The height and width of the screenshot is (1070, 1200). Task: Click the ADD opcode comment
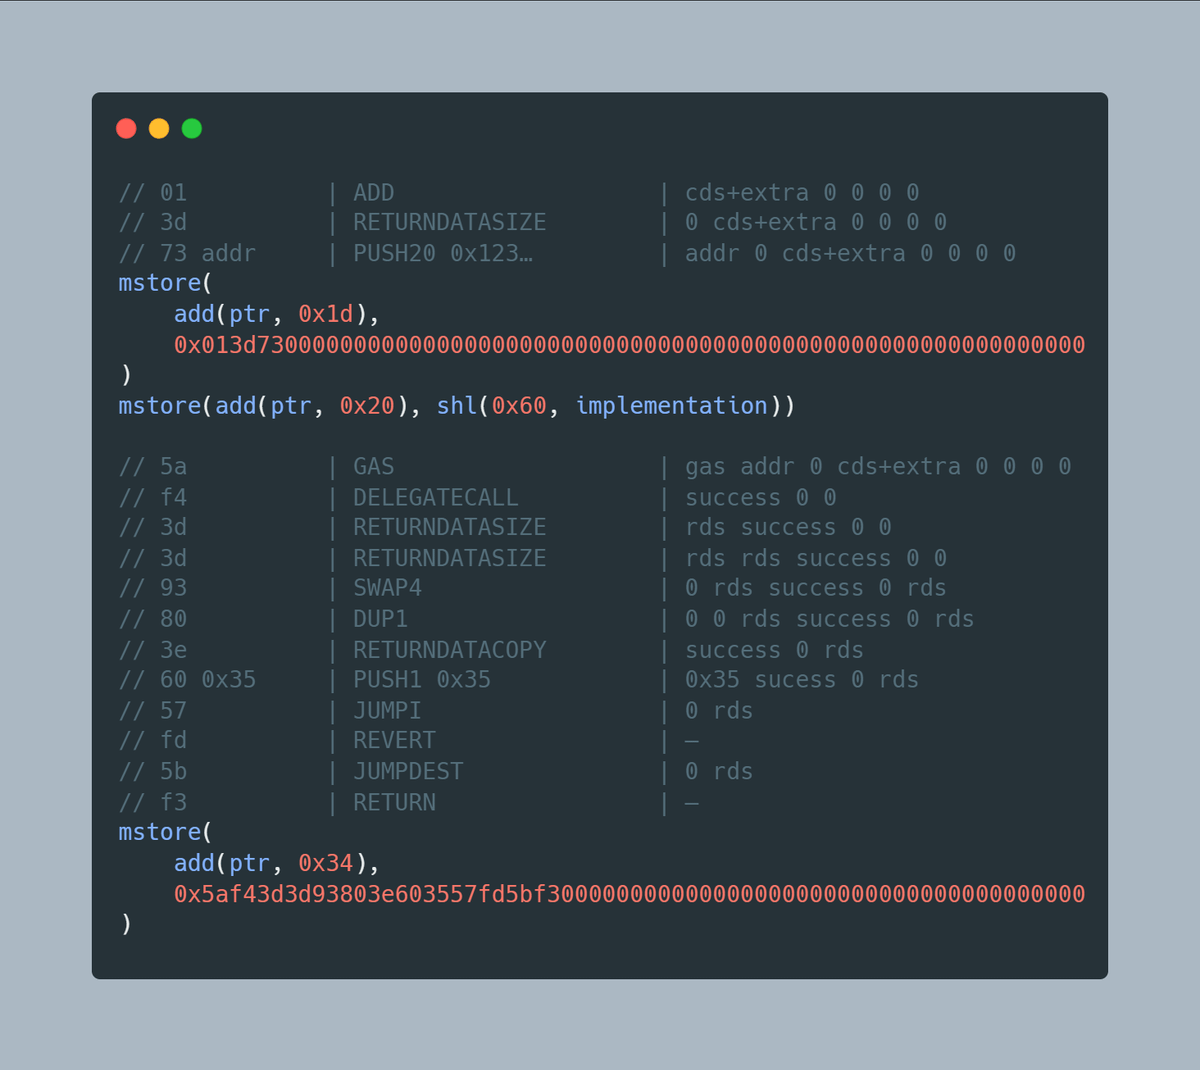[x=373, y=192]
